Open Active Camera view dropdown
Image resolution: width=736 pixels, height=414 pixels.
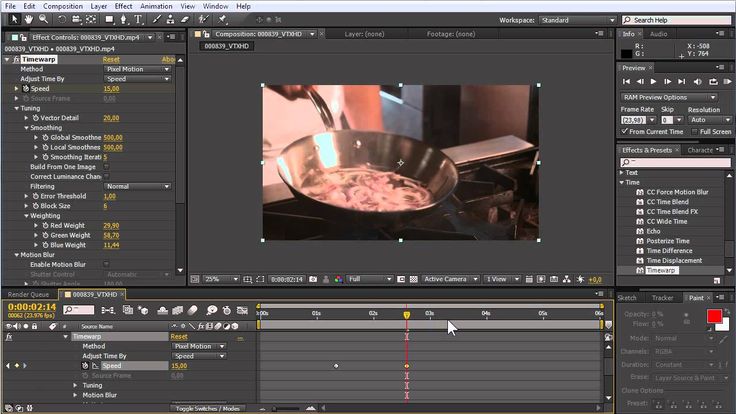(450, 279)
